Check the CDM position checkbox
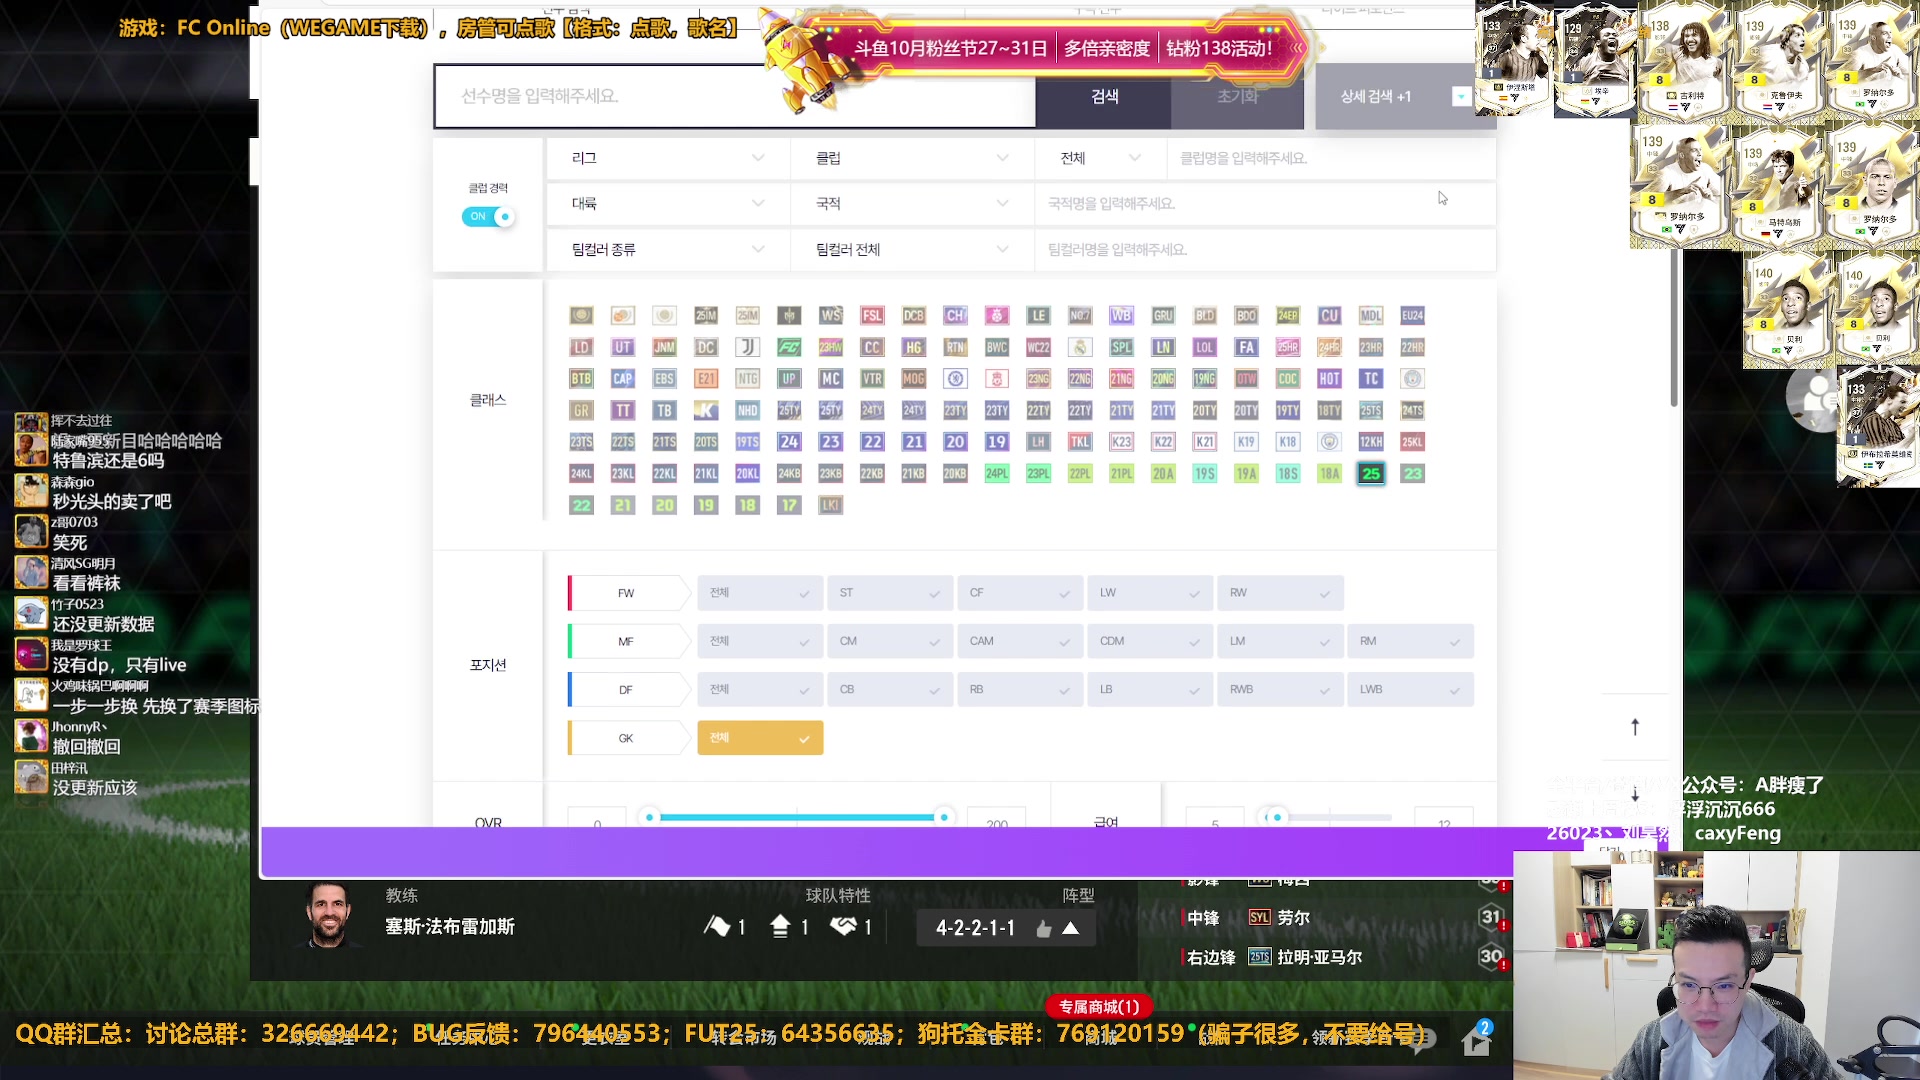1920x1080 pixels. 1150,641
